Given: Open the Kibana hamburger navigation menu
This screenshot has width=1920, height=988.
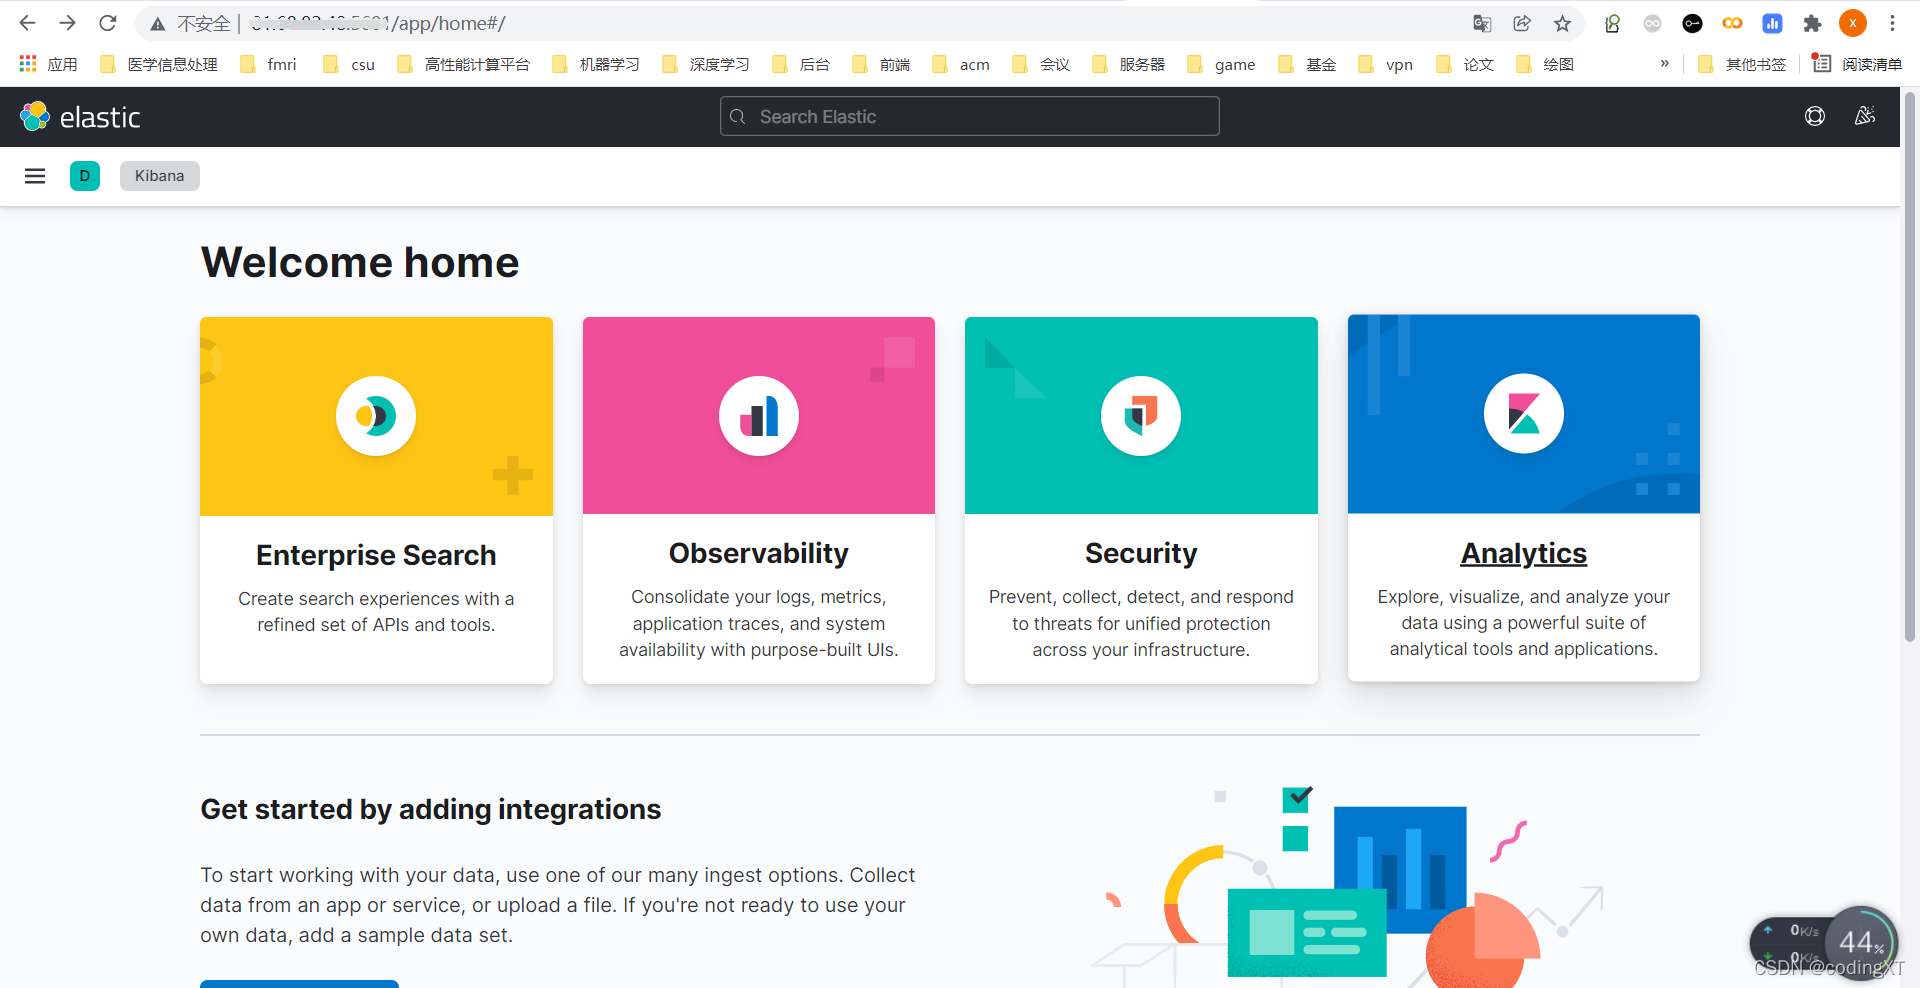Looking at the screenshot, I should pyautogui.click(x=35, y=176).
